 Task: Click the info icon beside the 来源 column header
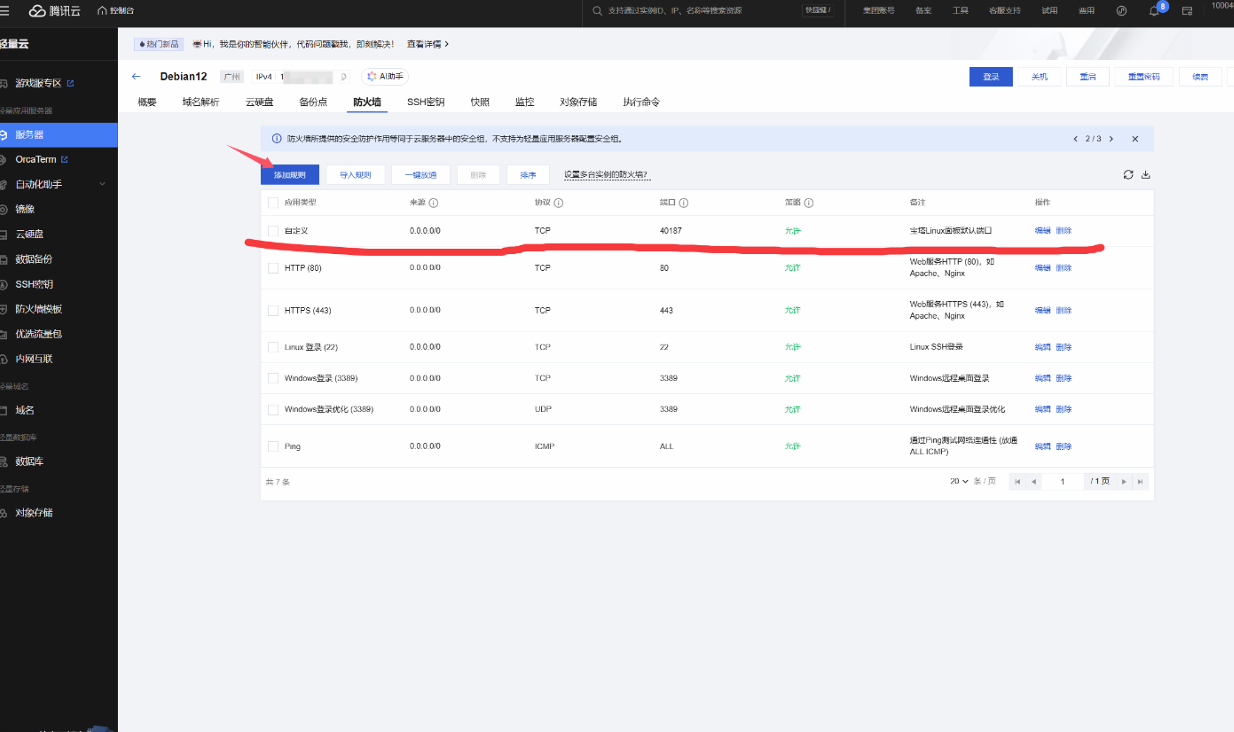point(434,203)
